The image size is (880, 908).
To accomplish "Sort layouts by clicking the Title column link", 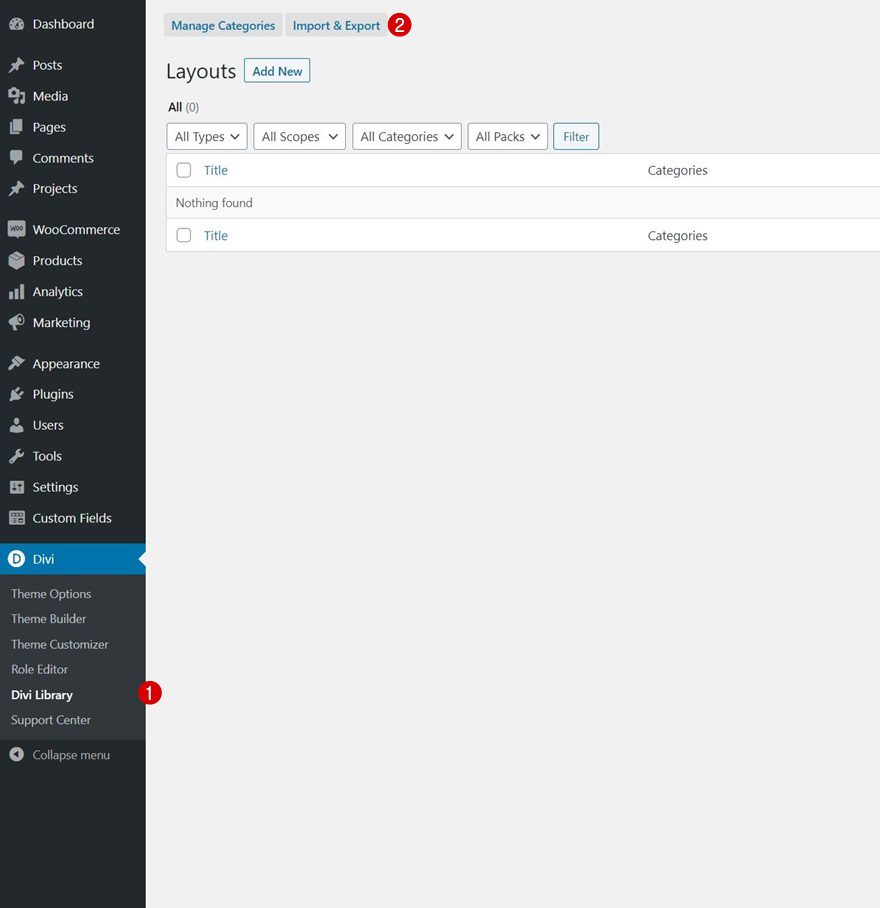I will (216, 170).
